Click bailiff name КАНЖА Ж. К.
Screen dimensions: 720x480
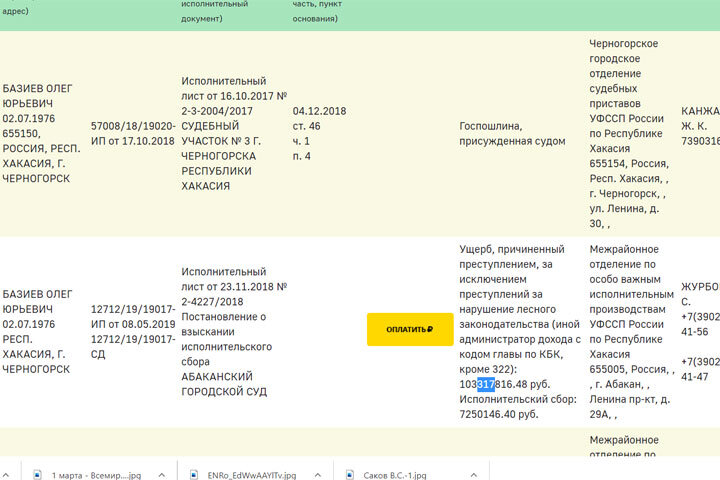tap(700, 119)
